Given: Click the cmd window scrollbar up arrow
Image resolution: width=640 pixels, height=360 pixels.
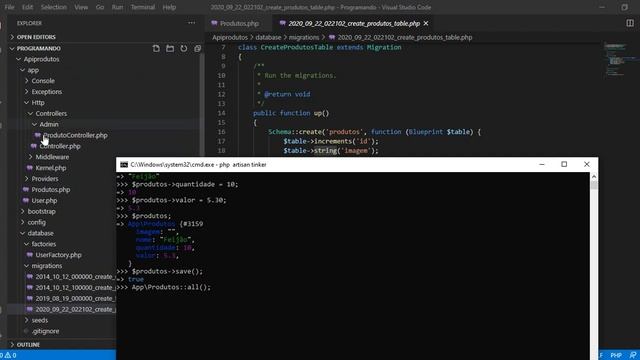Looking at the screenshot, I should point(594,177).
